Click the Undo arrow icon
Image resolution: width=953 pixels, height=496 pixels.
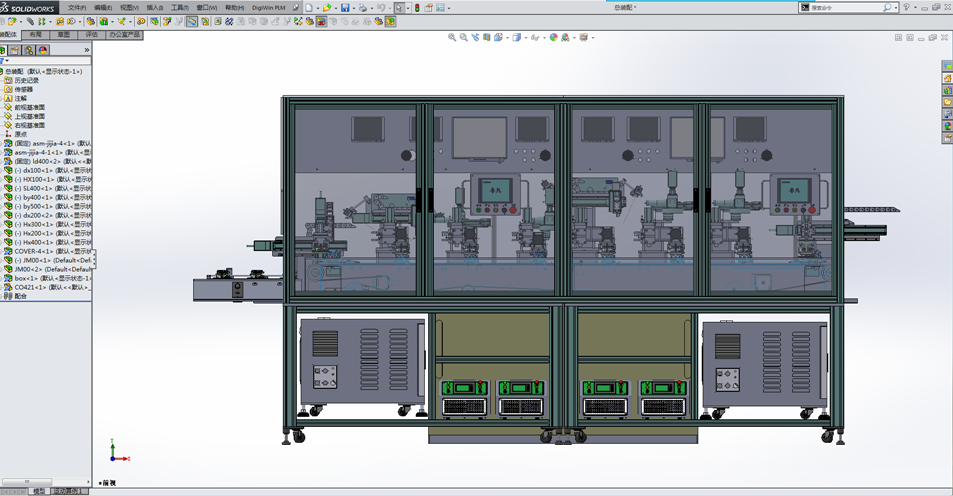tap(380, 7)
